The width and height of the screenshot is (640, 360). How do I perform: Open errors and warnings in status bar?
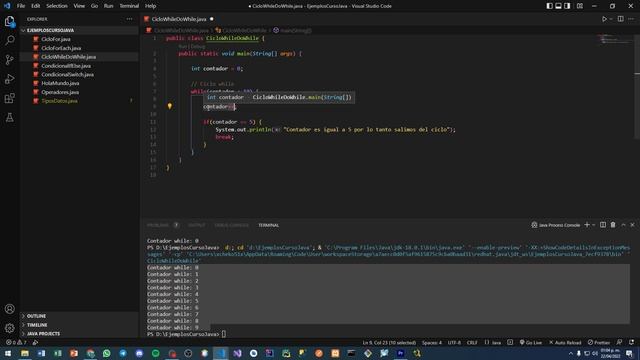point(16,342)
